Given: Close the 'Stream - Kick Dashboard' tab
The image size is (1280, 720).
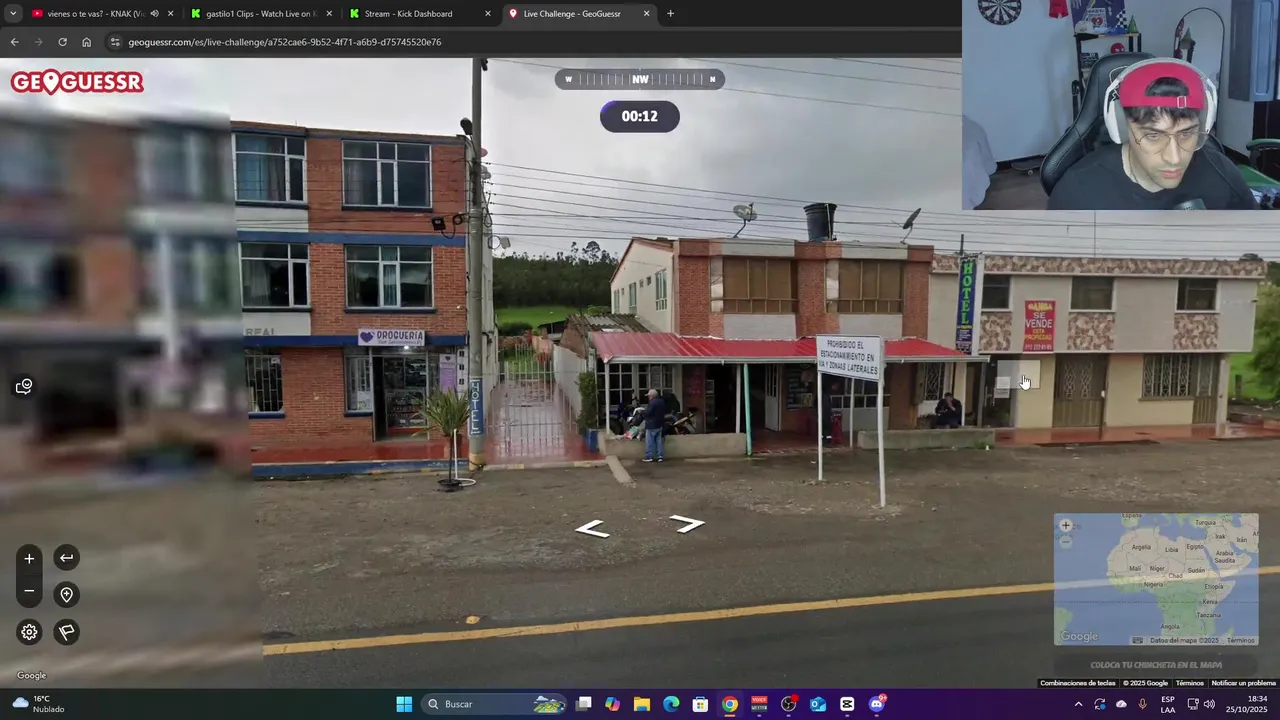Looking at the screenshot, I should coord(488,14).
